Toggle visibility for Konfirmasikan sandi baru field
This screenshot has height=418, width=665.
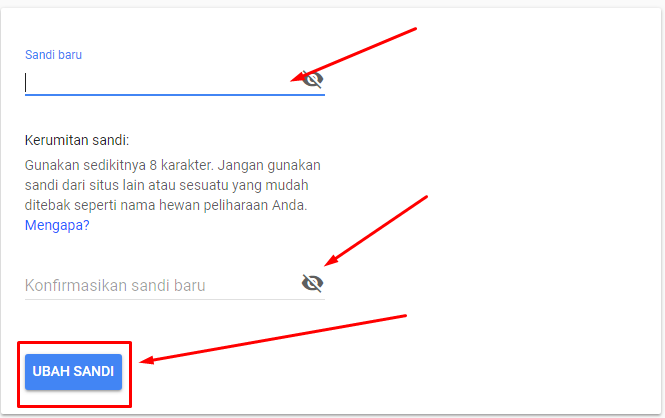pyautogui.click(x=313, y=283)
